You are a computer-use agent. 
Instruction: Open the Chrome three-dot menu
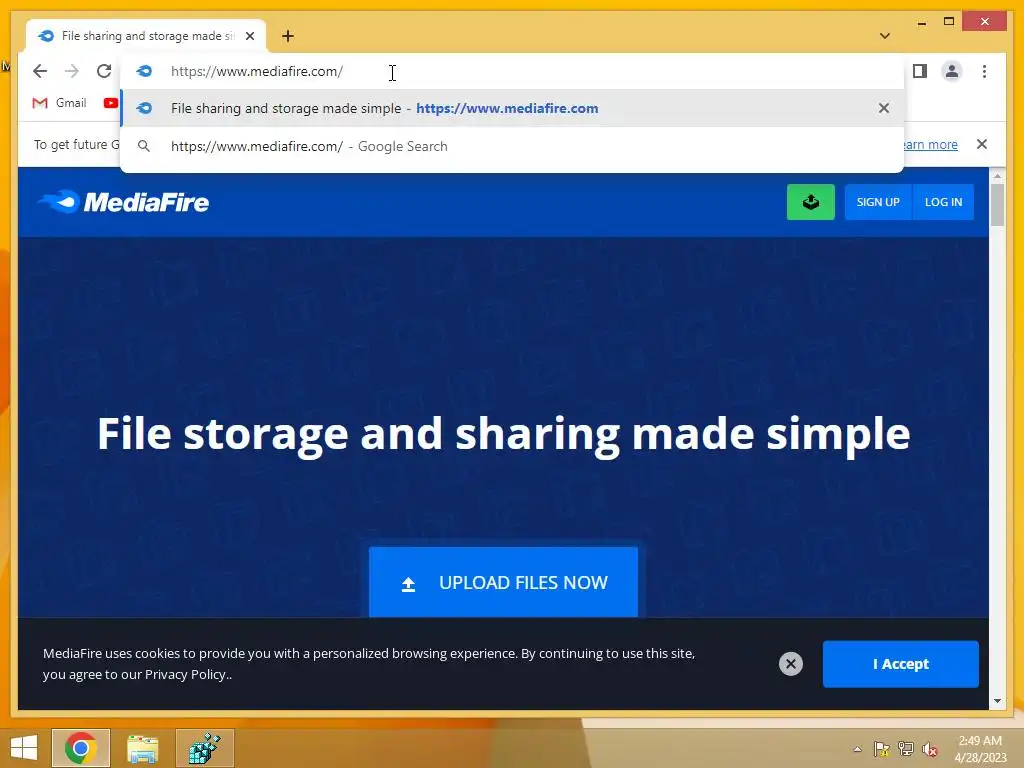[984, 71]
